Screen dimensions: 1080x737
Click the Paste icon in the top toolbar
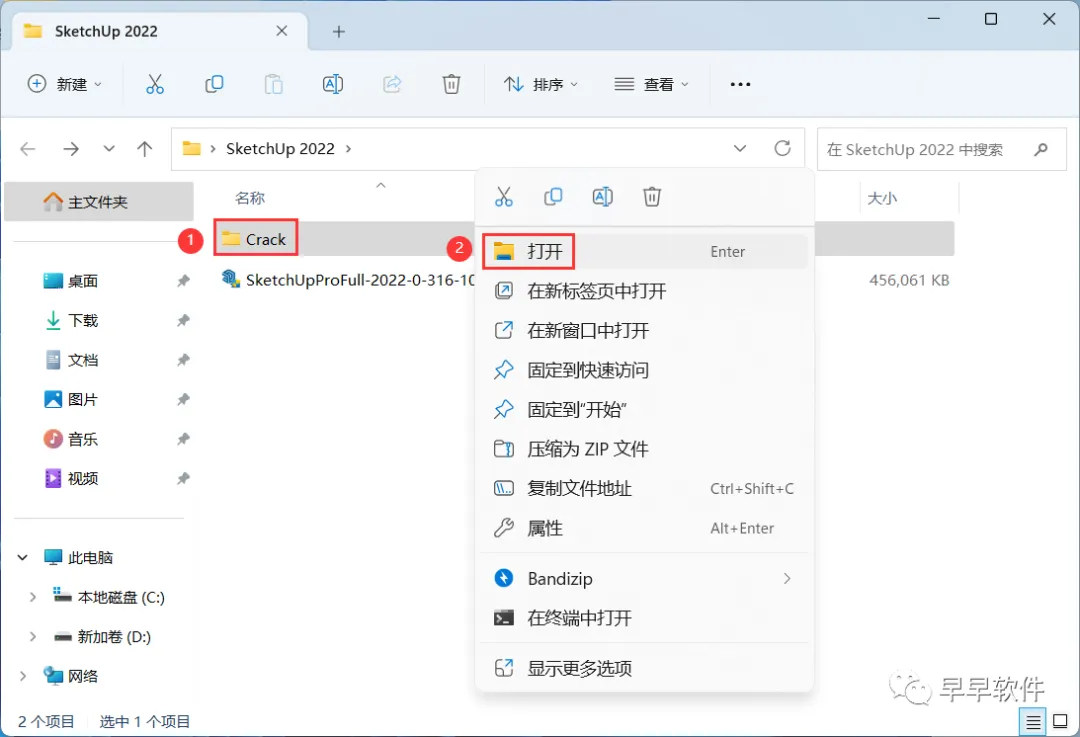click(x=273, y=84)
